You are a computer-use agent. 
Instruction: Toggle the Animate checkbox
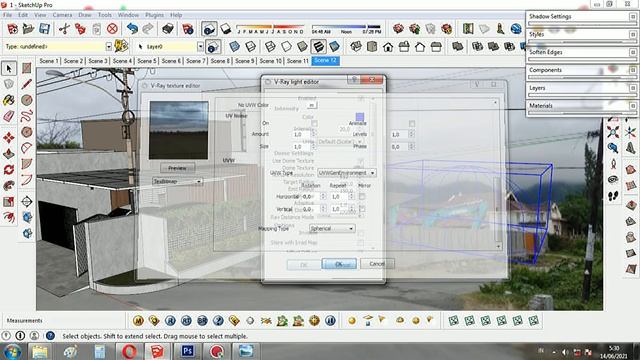(x=412, y=123)
